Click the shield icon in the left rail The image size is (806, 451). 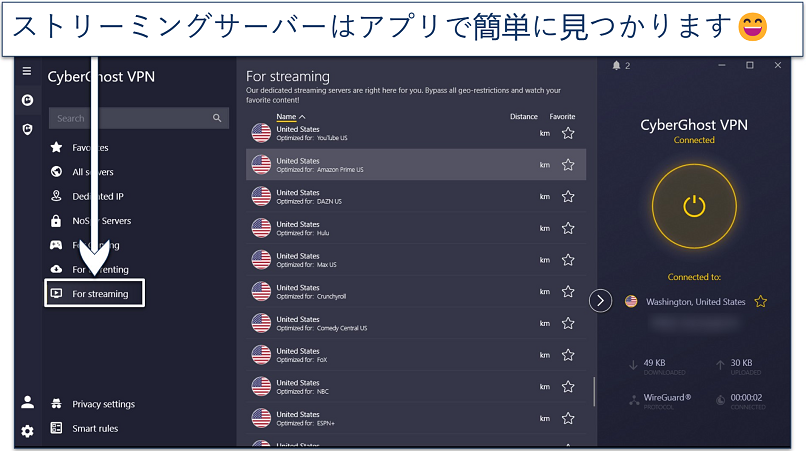click(x=27, y=129)
